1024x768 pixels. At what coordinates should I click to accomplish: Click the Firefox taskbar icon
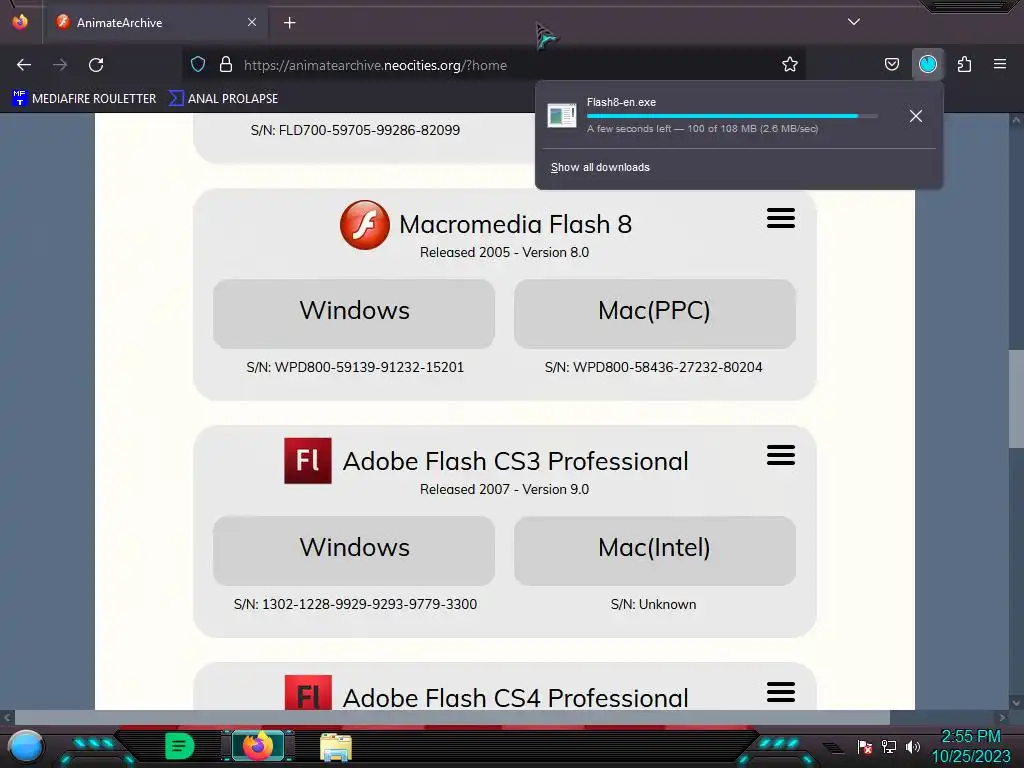tap(258, 746)
